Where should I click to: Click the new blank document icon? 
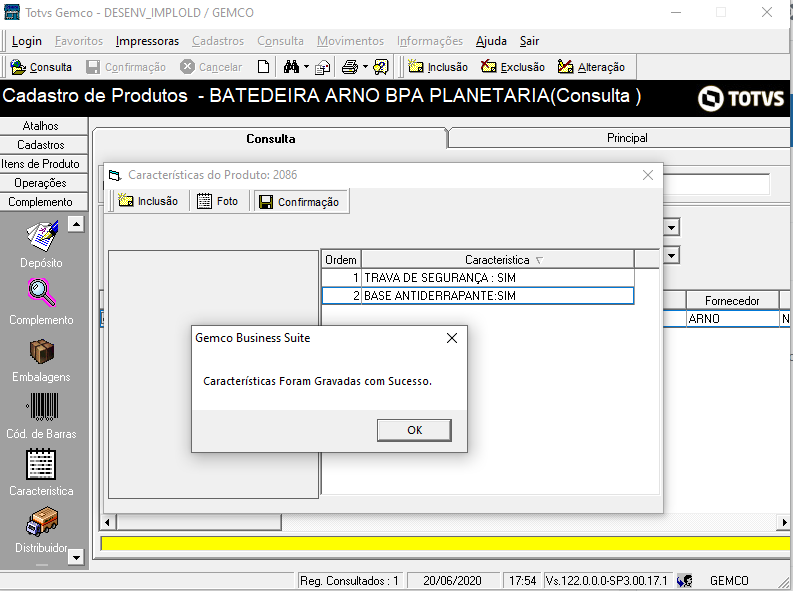[x=263, y=67]
